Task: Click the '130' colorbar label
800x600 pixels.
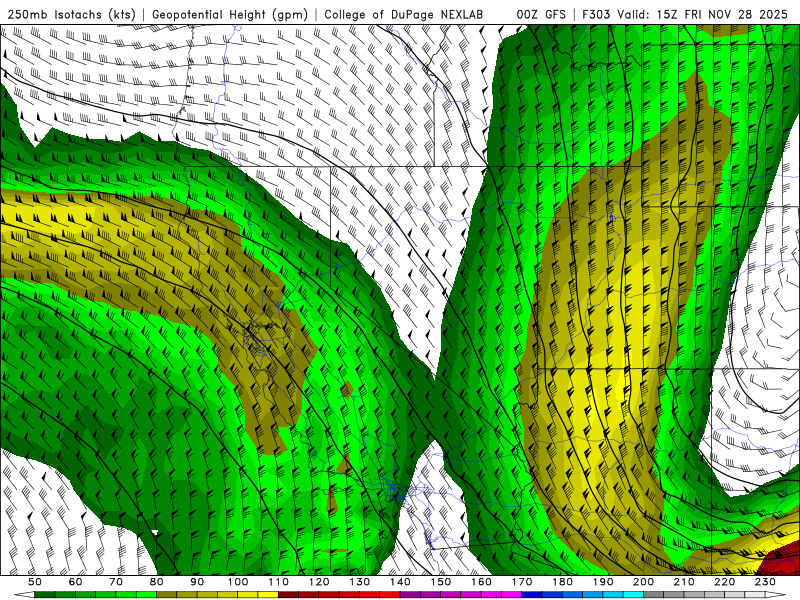Action: tap(360, 582)
